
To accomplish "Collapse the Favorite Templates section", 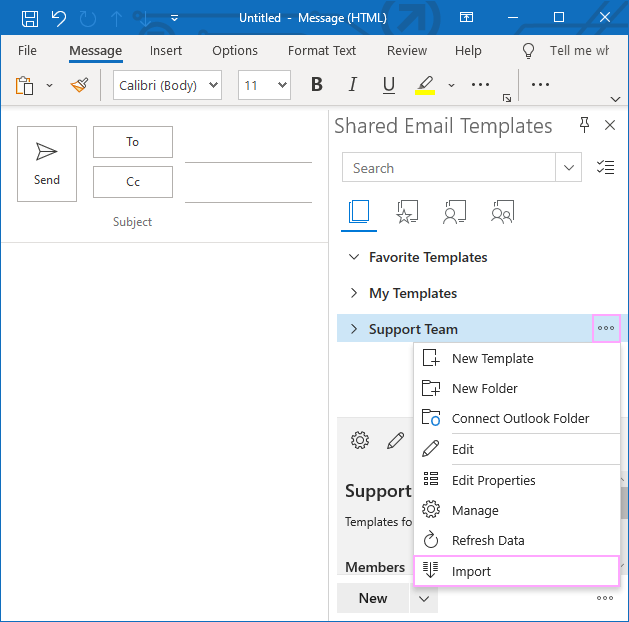I will 354,257.
